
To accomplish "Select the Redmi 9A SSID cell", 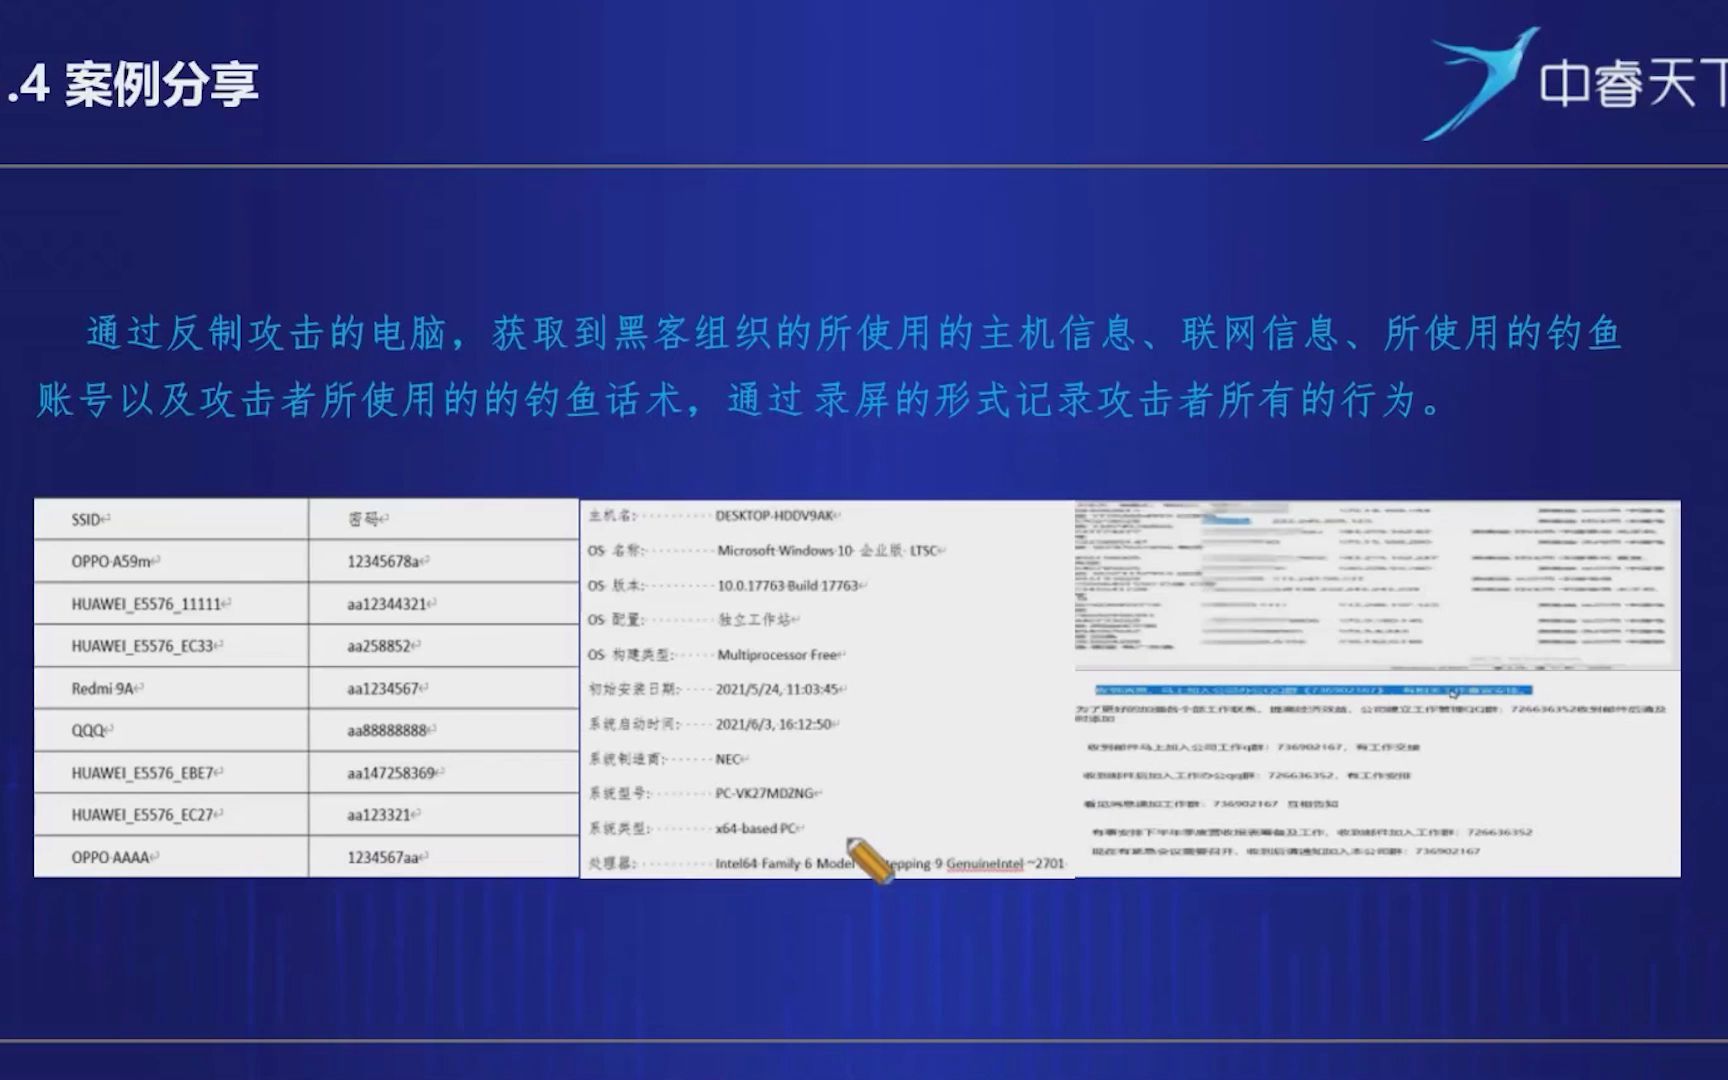I will (171, 688).
